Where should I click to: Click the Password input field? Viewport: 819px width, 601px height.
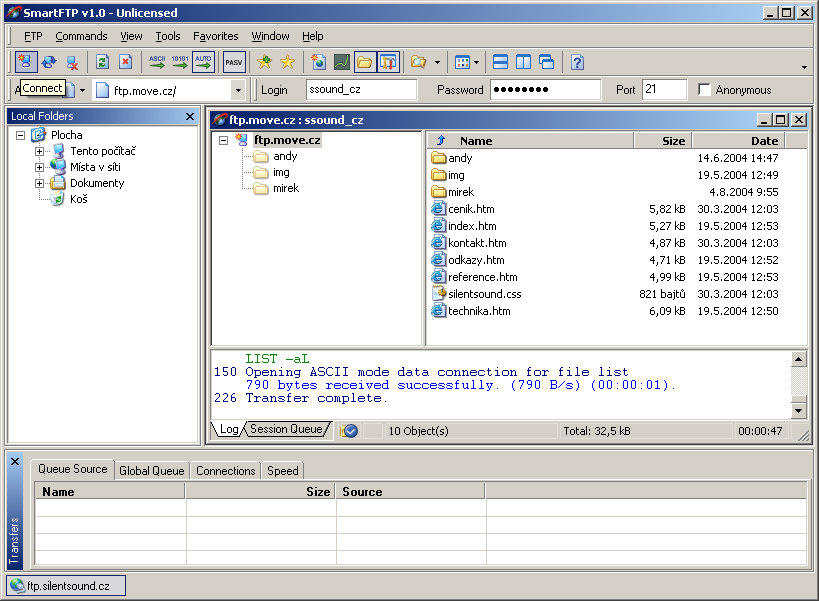(545, 89)
